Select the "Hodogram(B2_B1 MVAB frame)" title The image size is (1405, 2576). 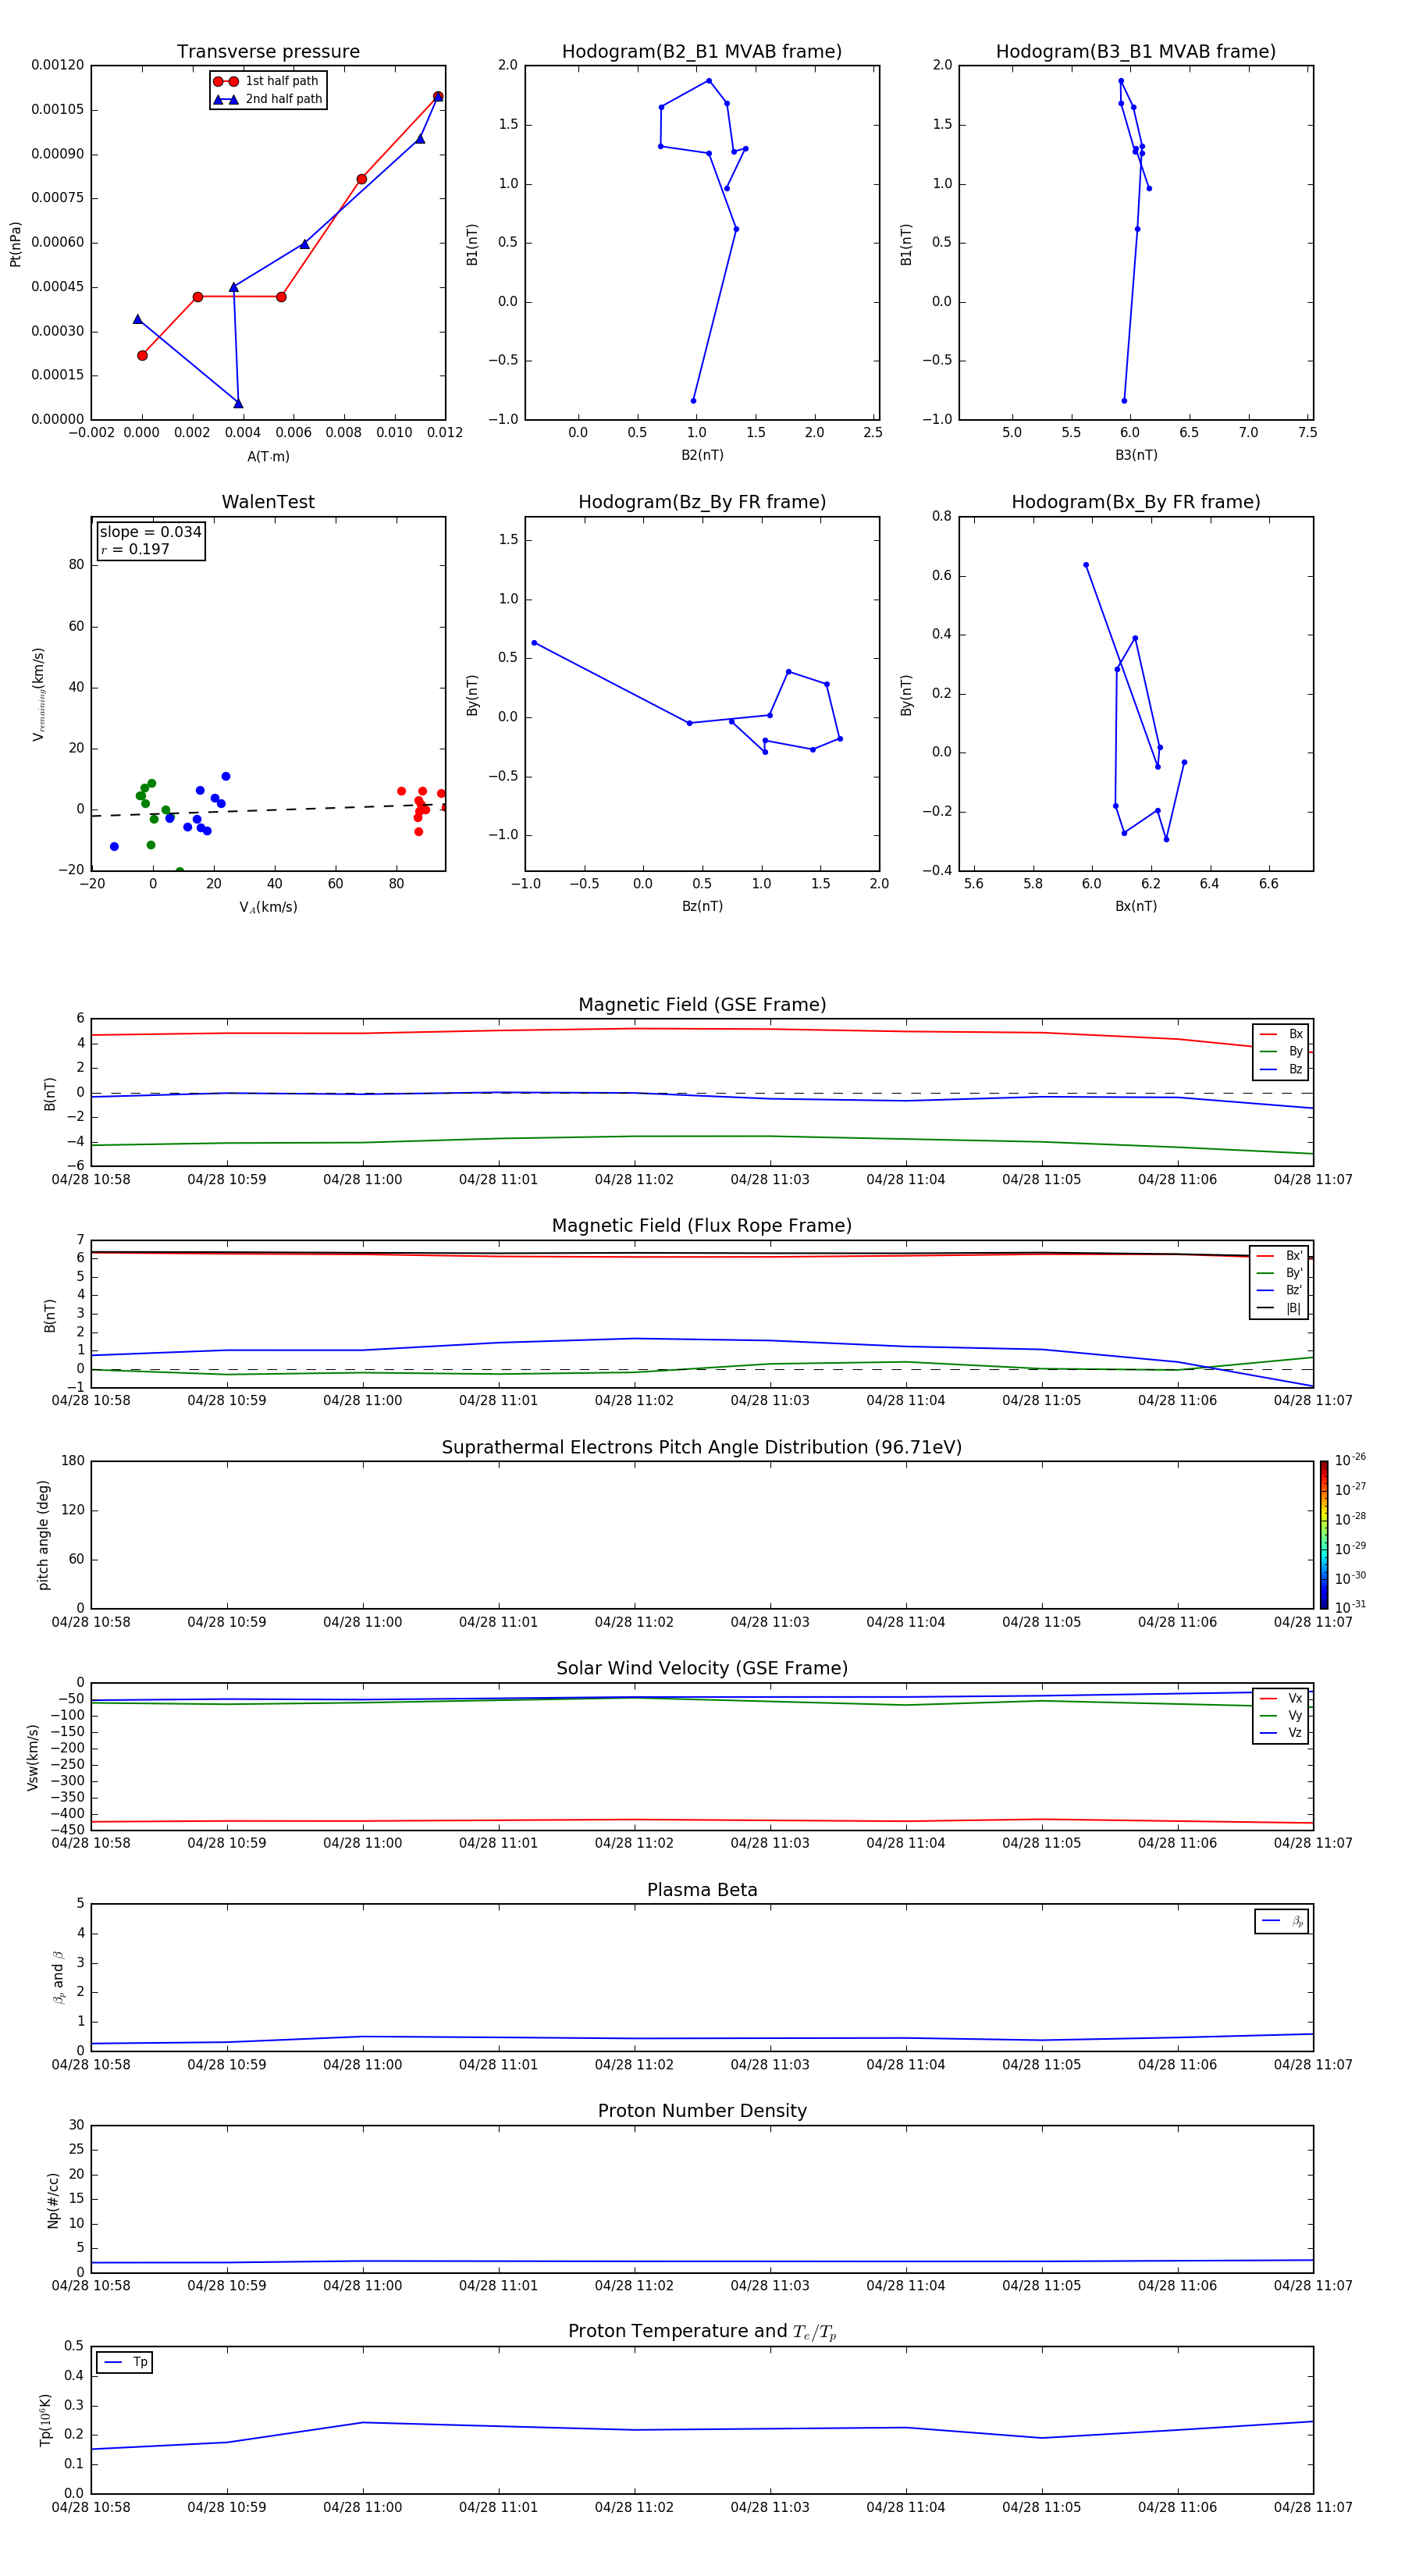(702, 52)
